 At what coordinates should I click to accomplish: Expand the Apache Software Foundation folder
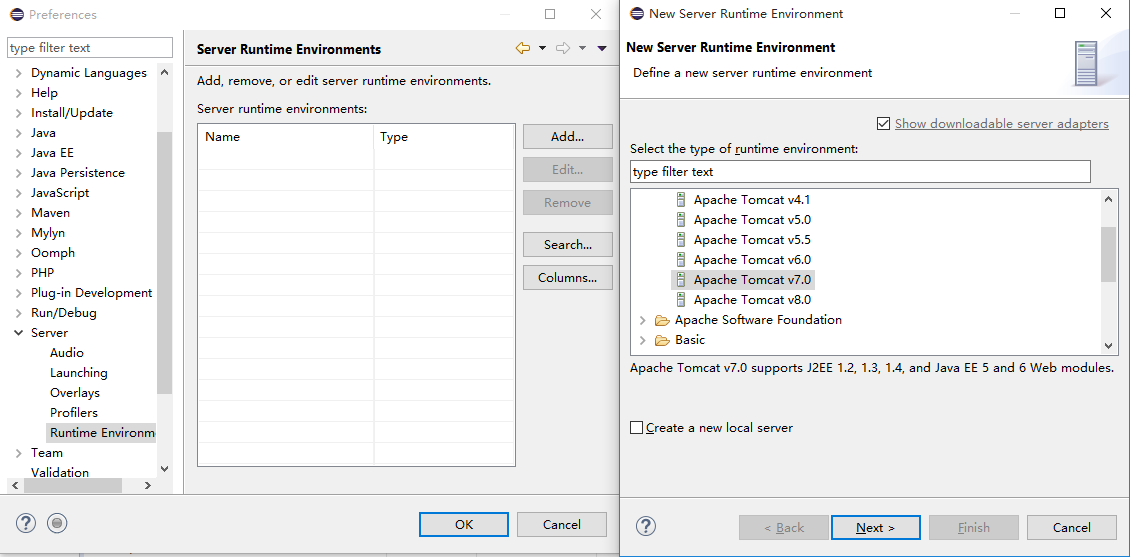[x=643, y=320]
